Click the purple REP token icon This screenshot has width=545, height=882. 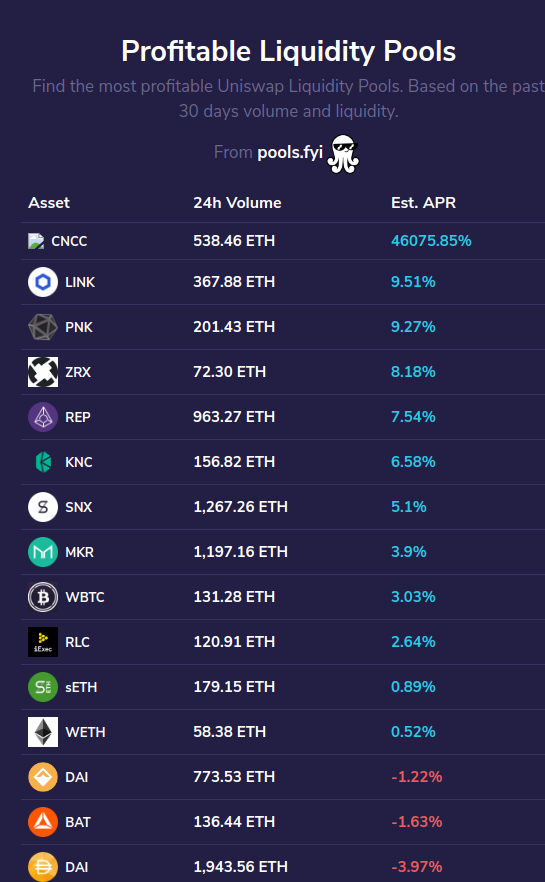[43, 417]
